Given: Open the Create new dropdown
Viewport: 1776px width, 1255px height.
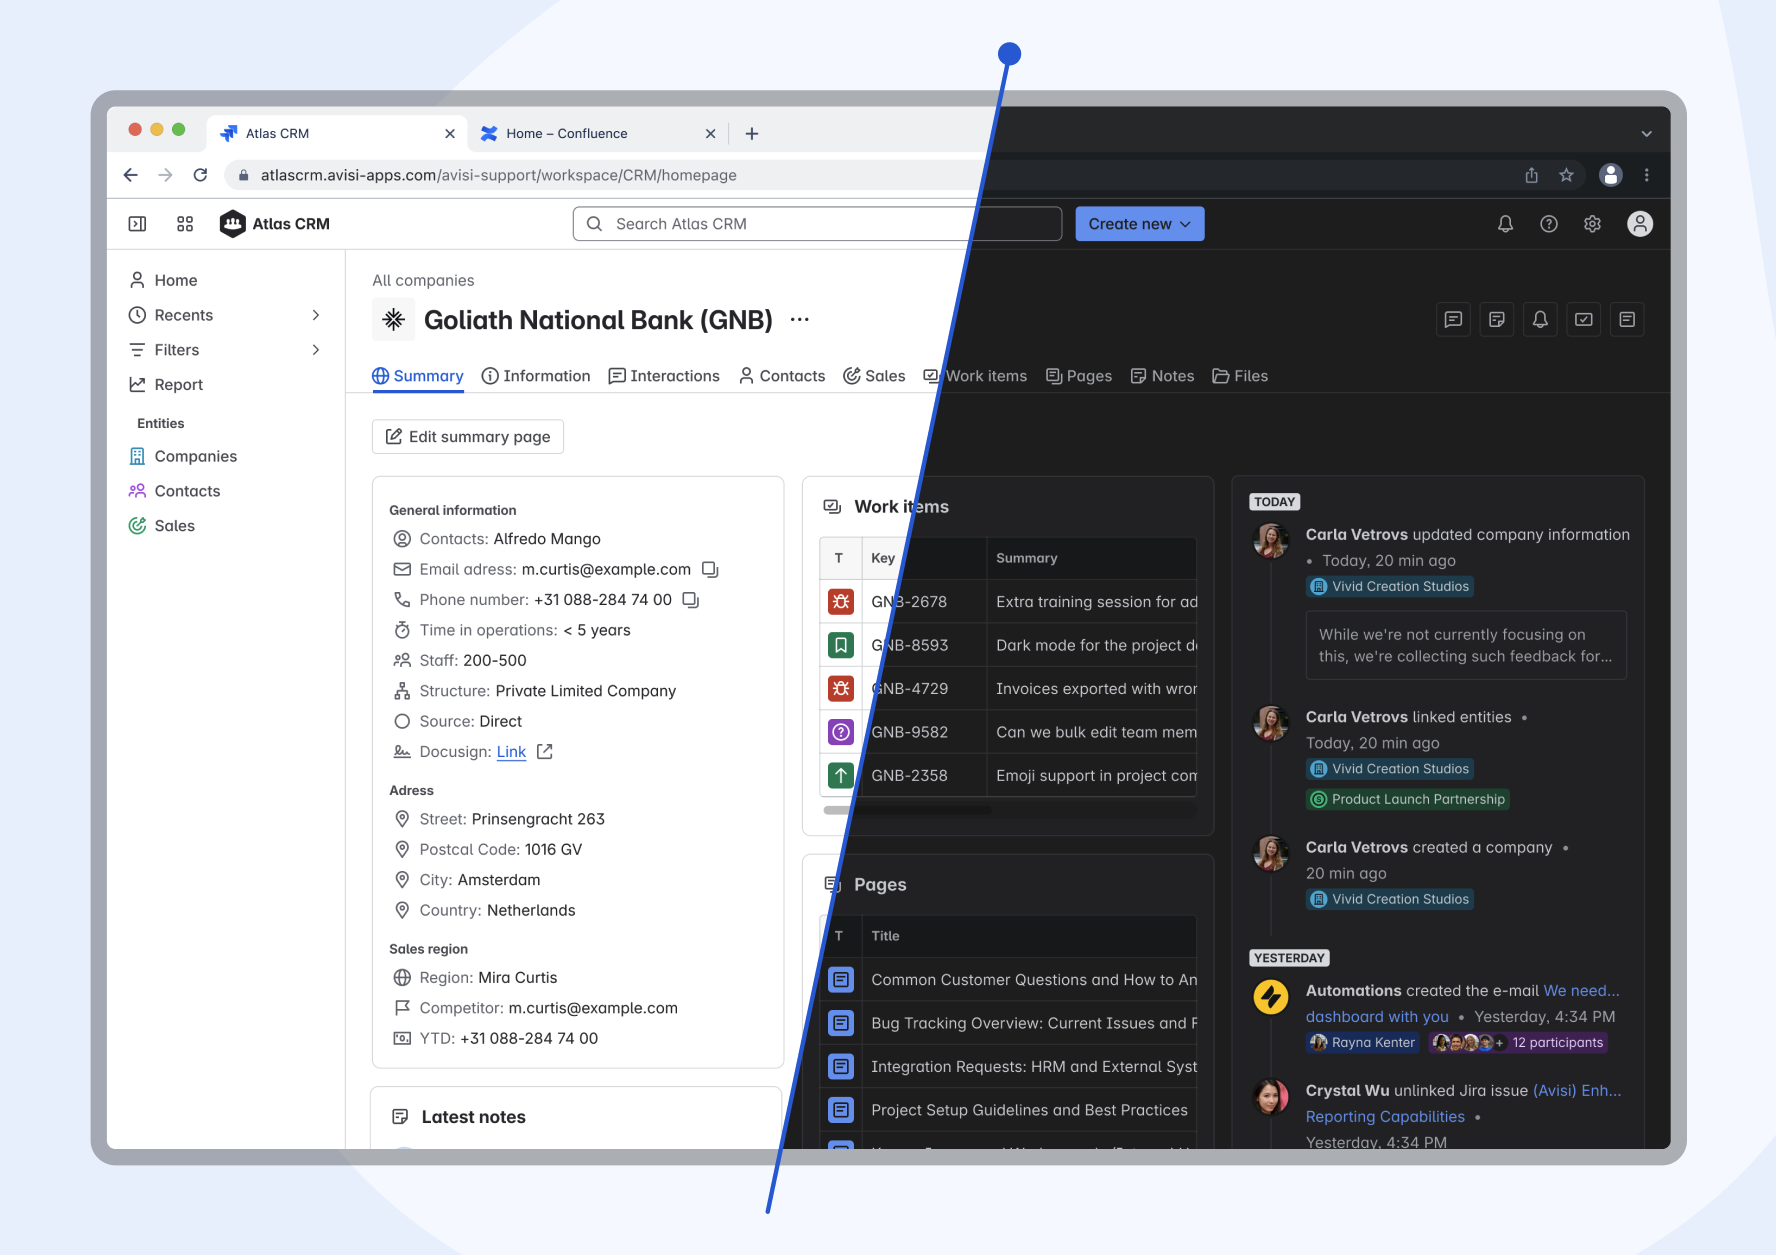Looking at the screenshot, I should click(x=1140, y=224).
